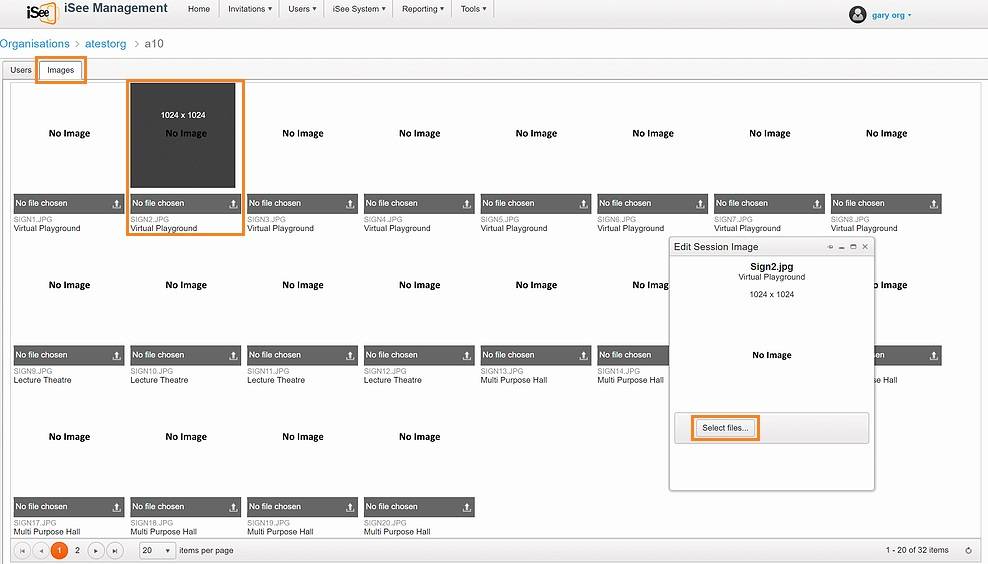The width and height of the screenshot is (988, 564).
Task: Go to page 2 of images
Action: coord(78,551)
